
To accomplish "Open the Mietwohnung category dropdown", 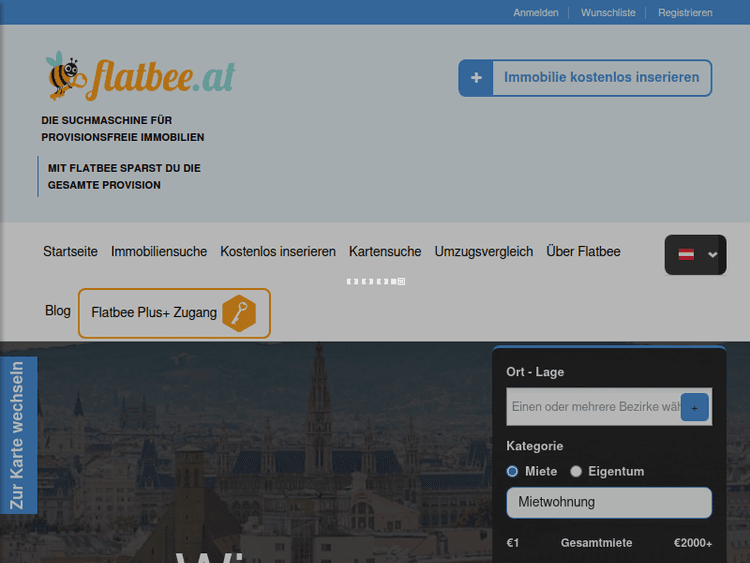I will [x=609, y=502].
